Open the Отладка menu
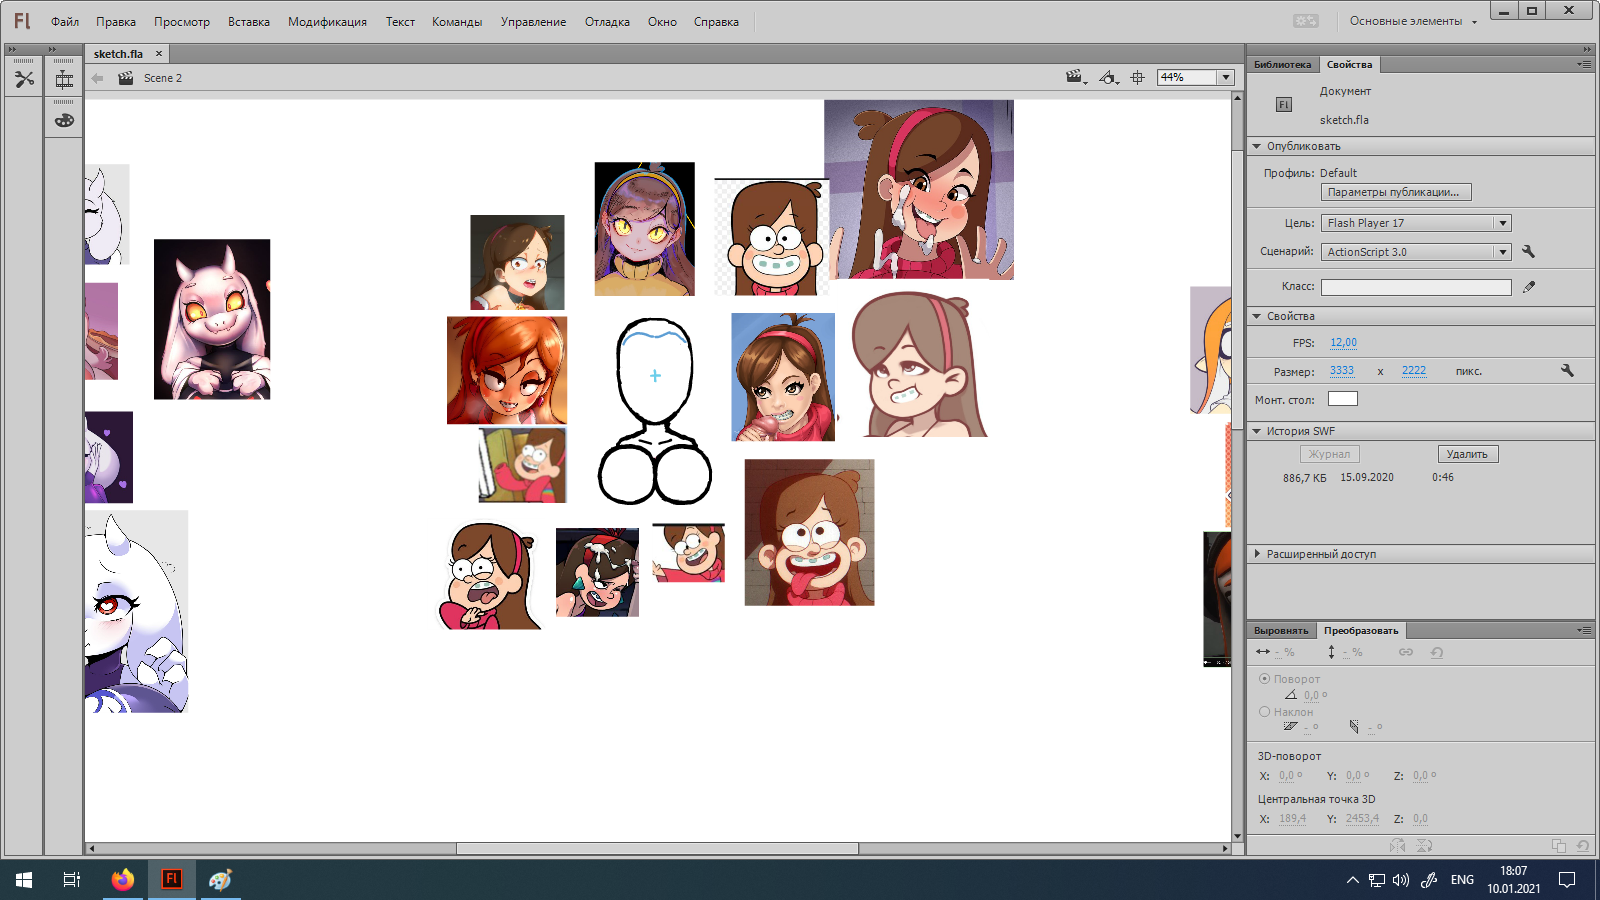Viewport: 1600px width, 900px height. [x=607, y=22]
